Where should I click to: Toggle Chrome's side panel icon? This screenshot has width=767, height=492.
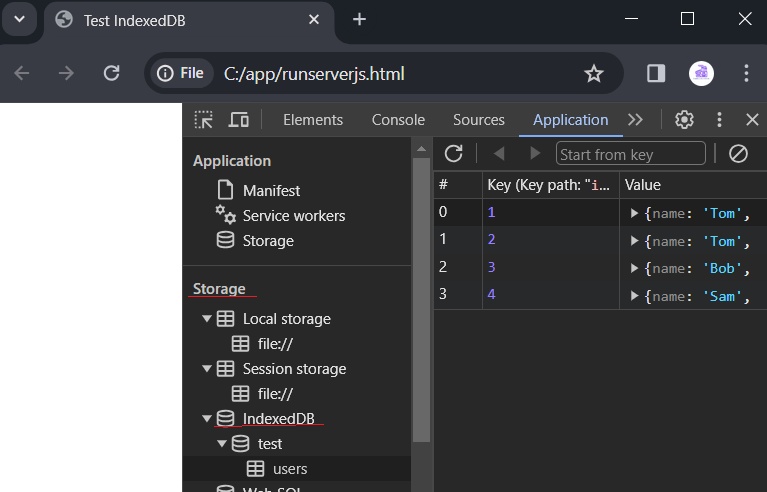tap(656, 73)
